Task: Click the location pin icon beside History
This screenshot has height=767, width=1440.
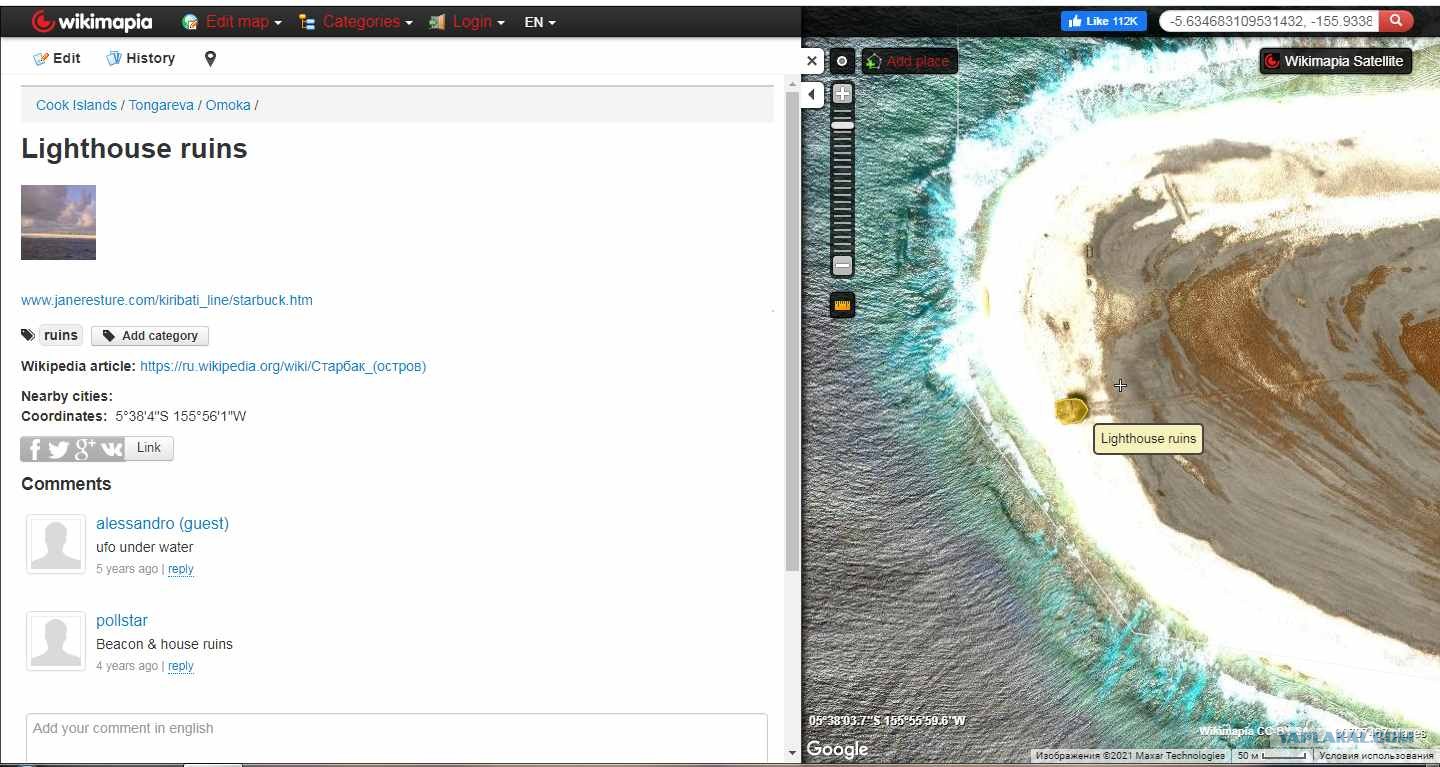Action: coord(210,59)
